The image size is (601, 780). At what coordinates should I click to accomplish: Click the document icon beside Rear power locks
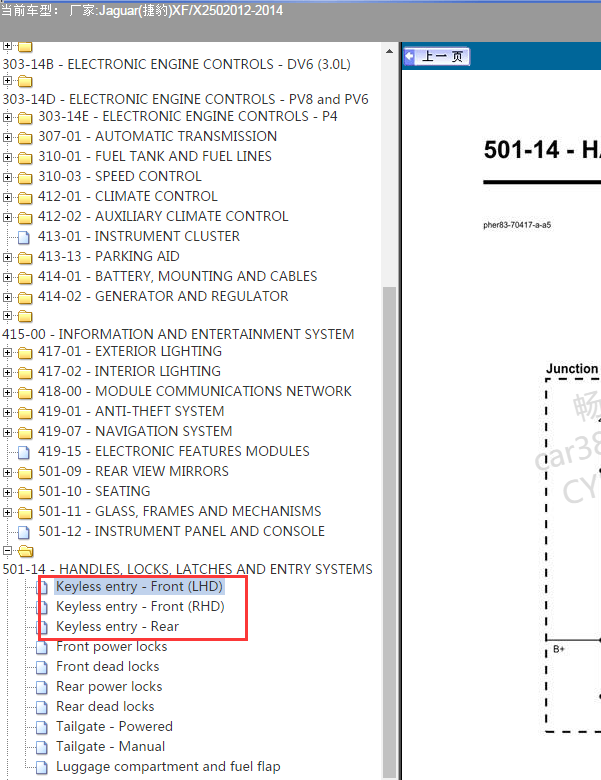[x=42, y=687]
